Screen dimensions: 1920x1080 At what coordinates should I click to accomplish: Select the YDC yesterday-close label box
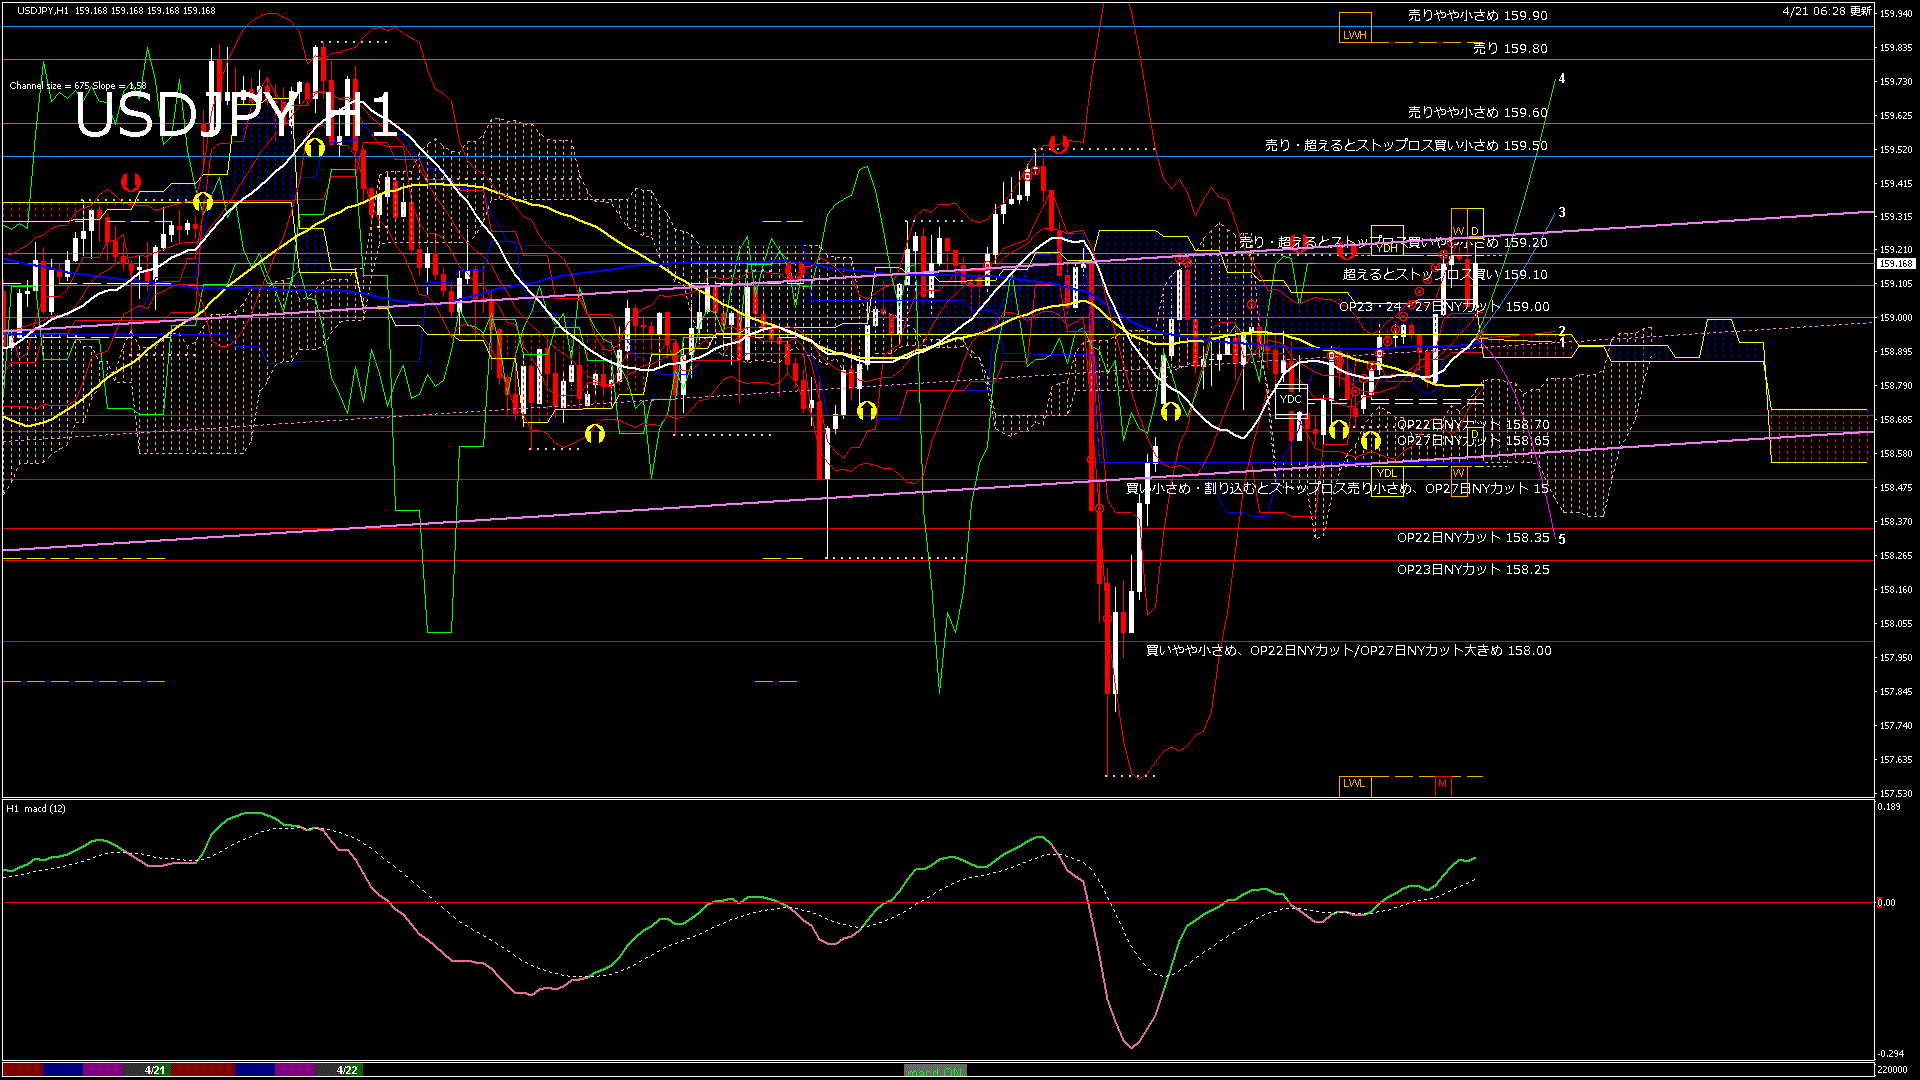1291,399
